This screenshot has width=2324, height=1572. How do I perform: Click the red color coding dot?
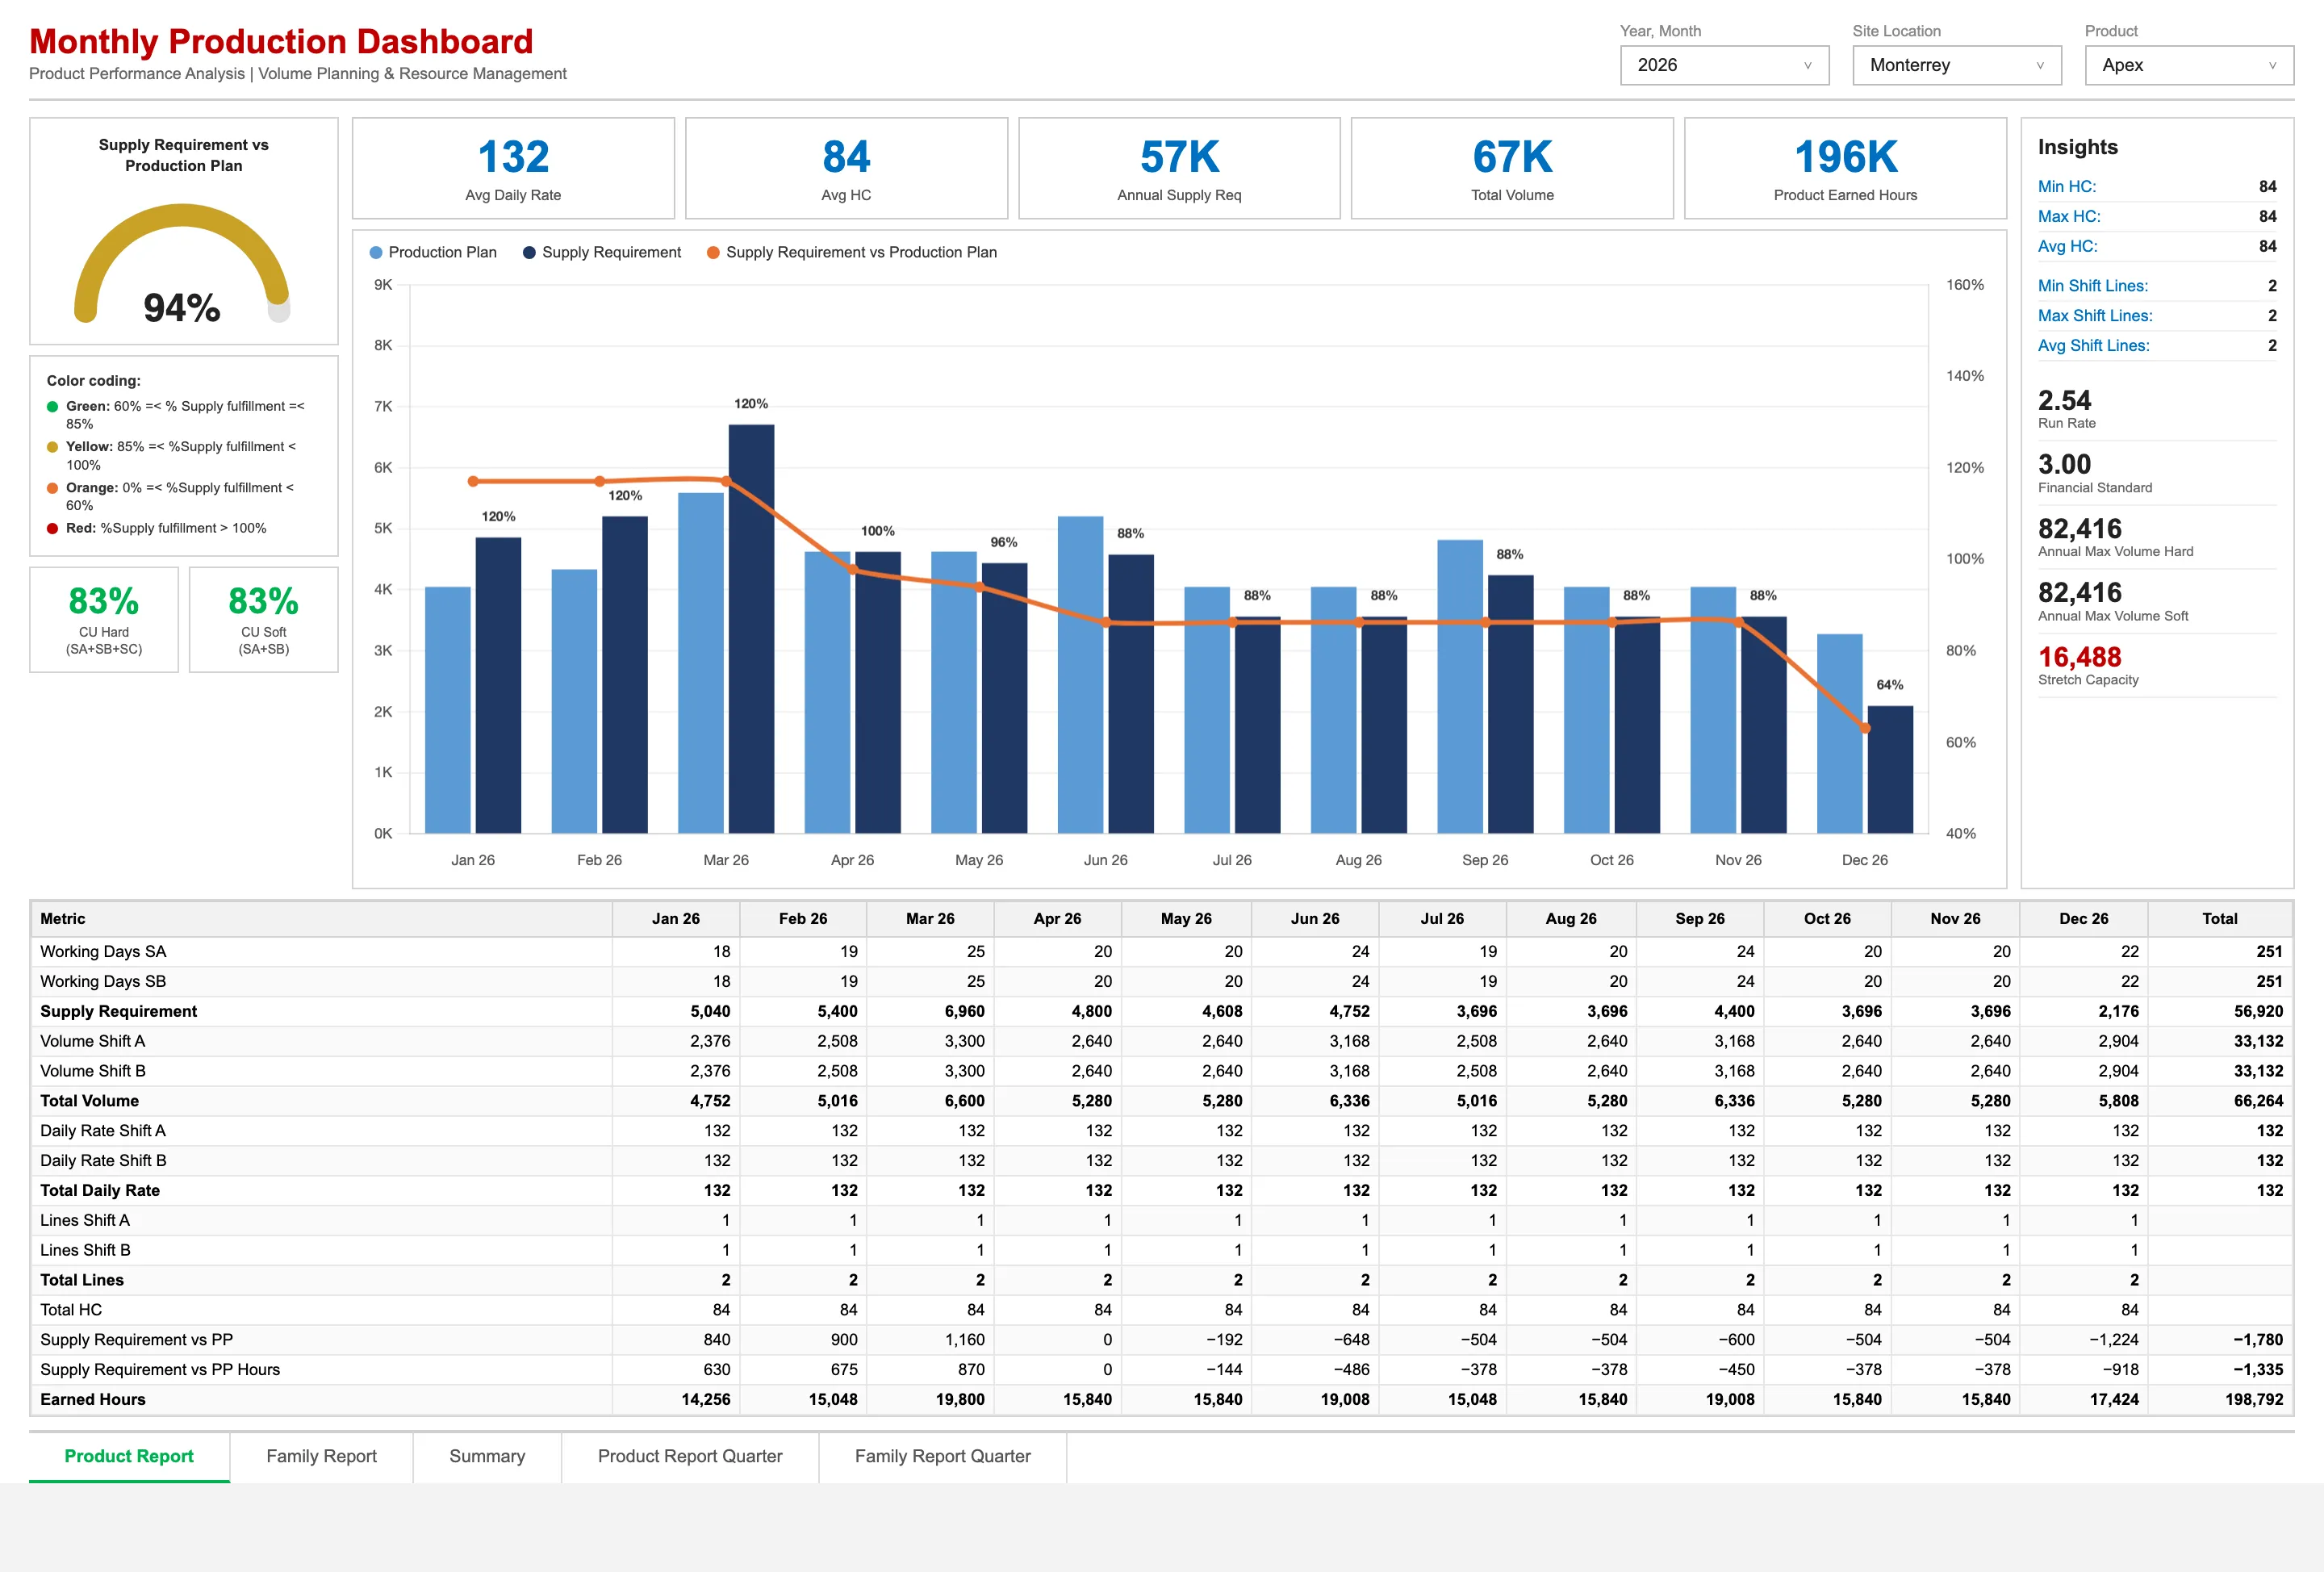point(52,529)
